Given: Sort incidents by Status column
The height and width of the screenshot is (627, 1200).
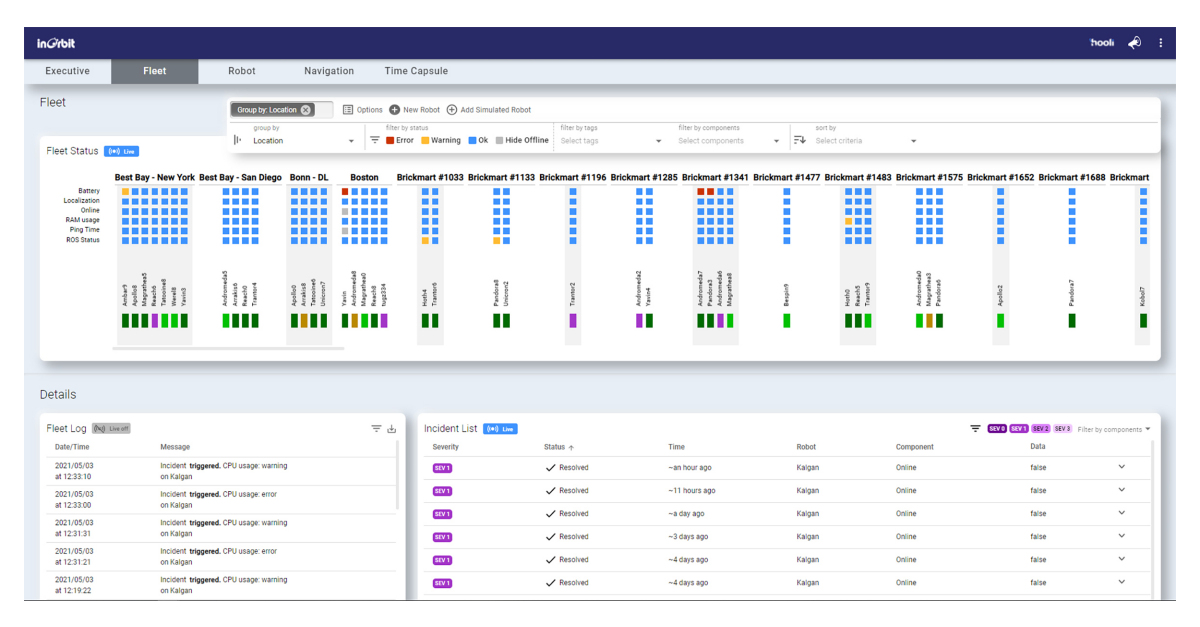Looking at the screenshot, I should click(x=558, y=447).
